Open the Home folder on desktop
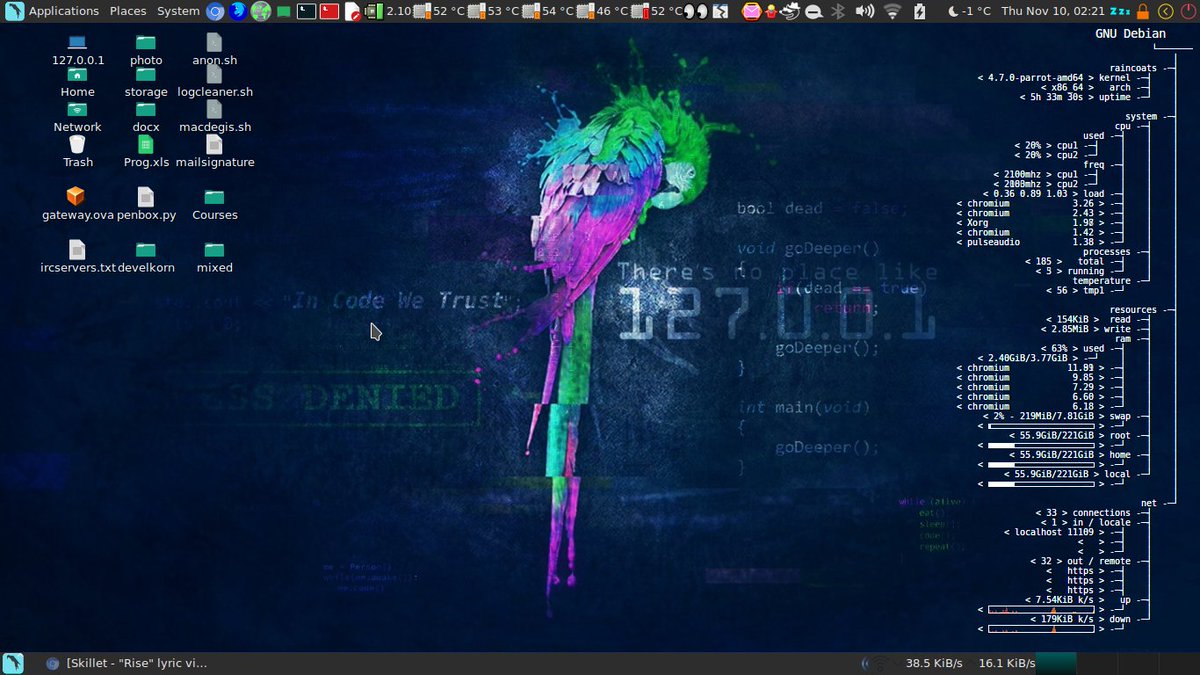The height and width of the screenshot is (675, 1200). pyautogui.click(x=77, y=83)
